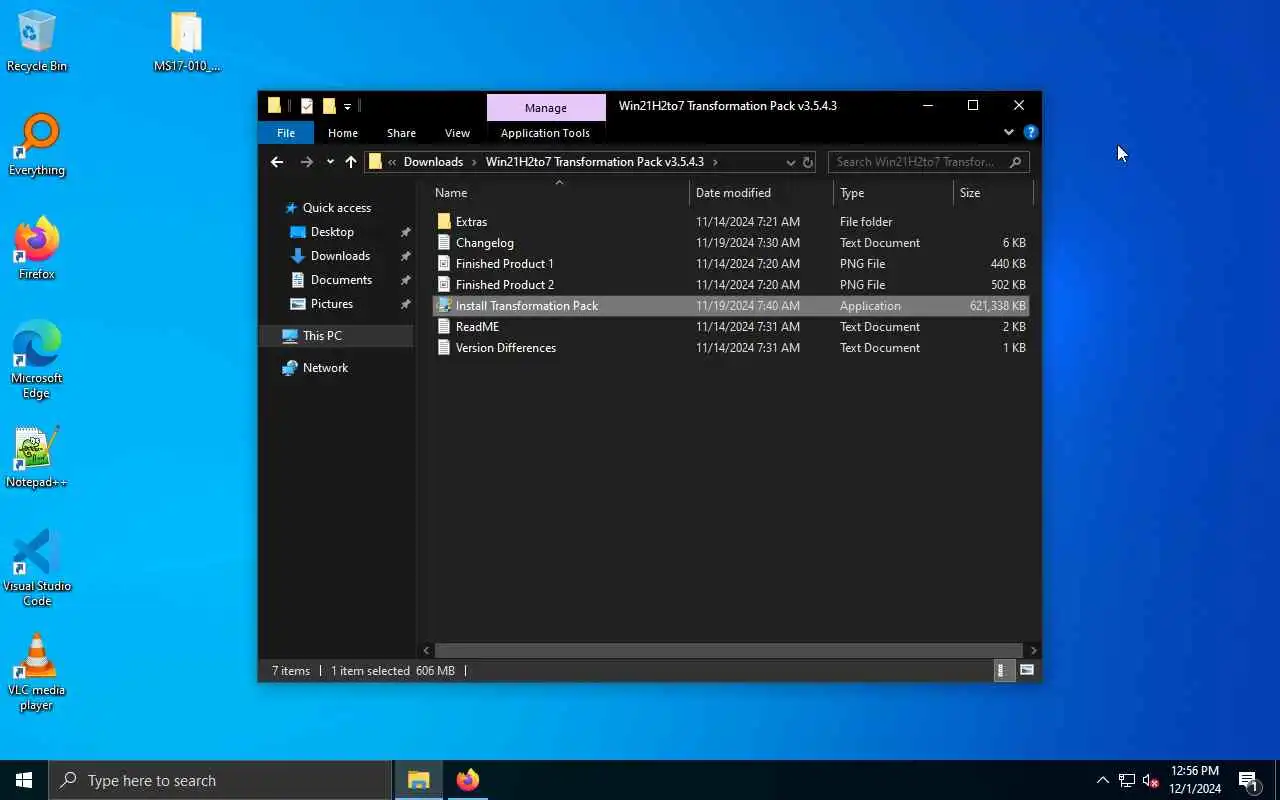1280x800 pixels.
Task: Go up one folder level arrow
Action: [351, 162]
